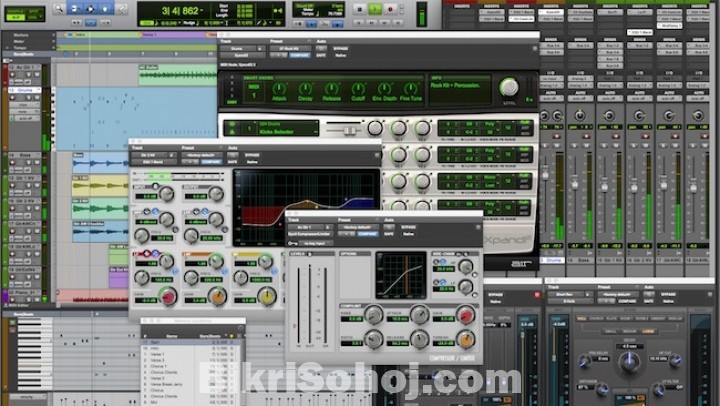
Task: Select the Pencil tool in the toolbar
Action: point(122,8)
